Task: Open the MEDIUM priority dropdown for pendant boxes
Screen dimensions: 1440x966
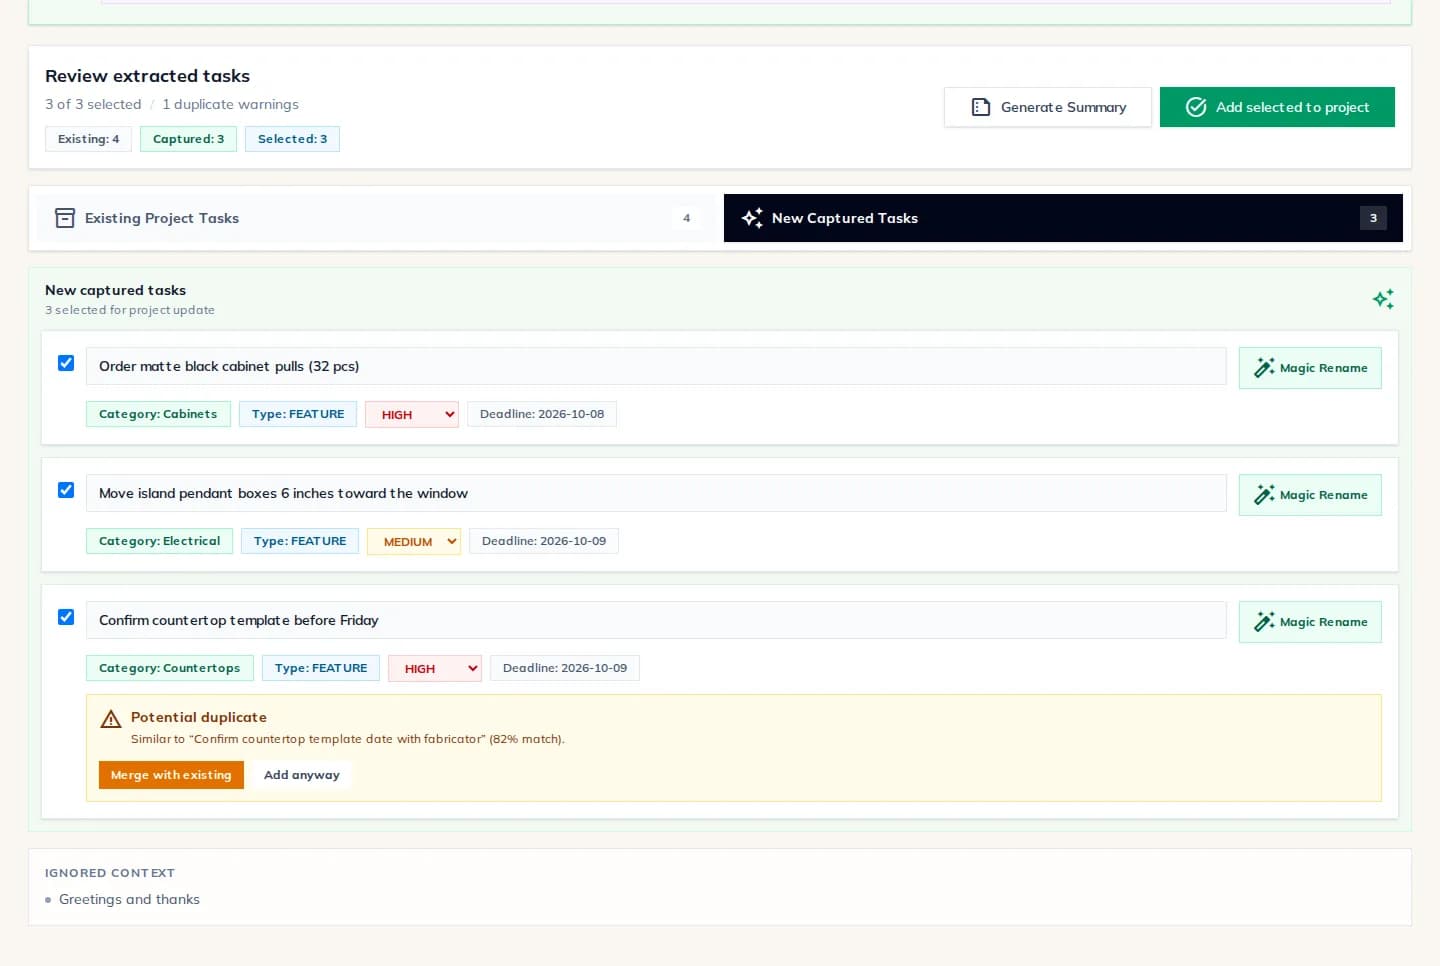Action: tap(414, 541)
